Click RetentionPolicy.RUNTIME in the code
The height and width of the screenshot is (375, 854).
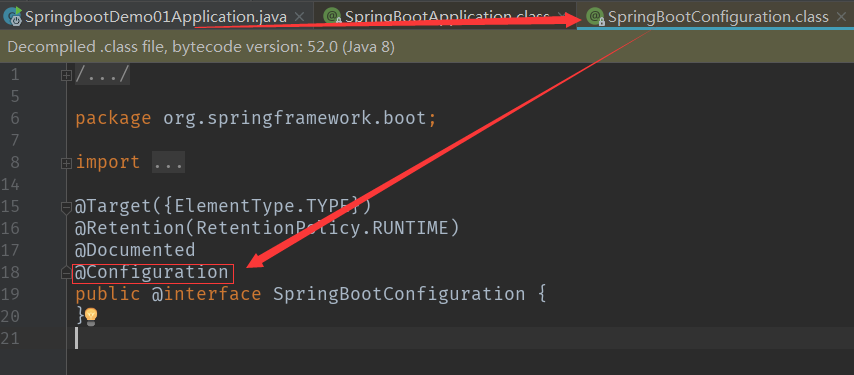pyautogui.click(x=322, y=228)
